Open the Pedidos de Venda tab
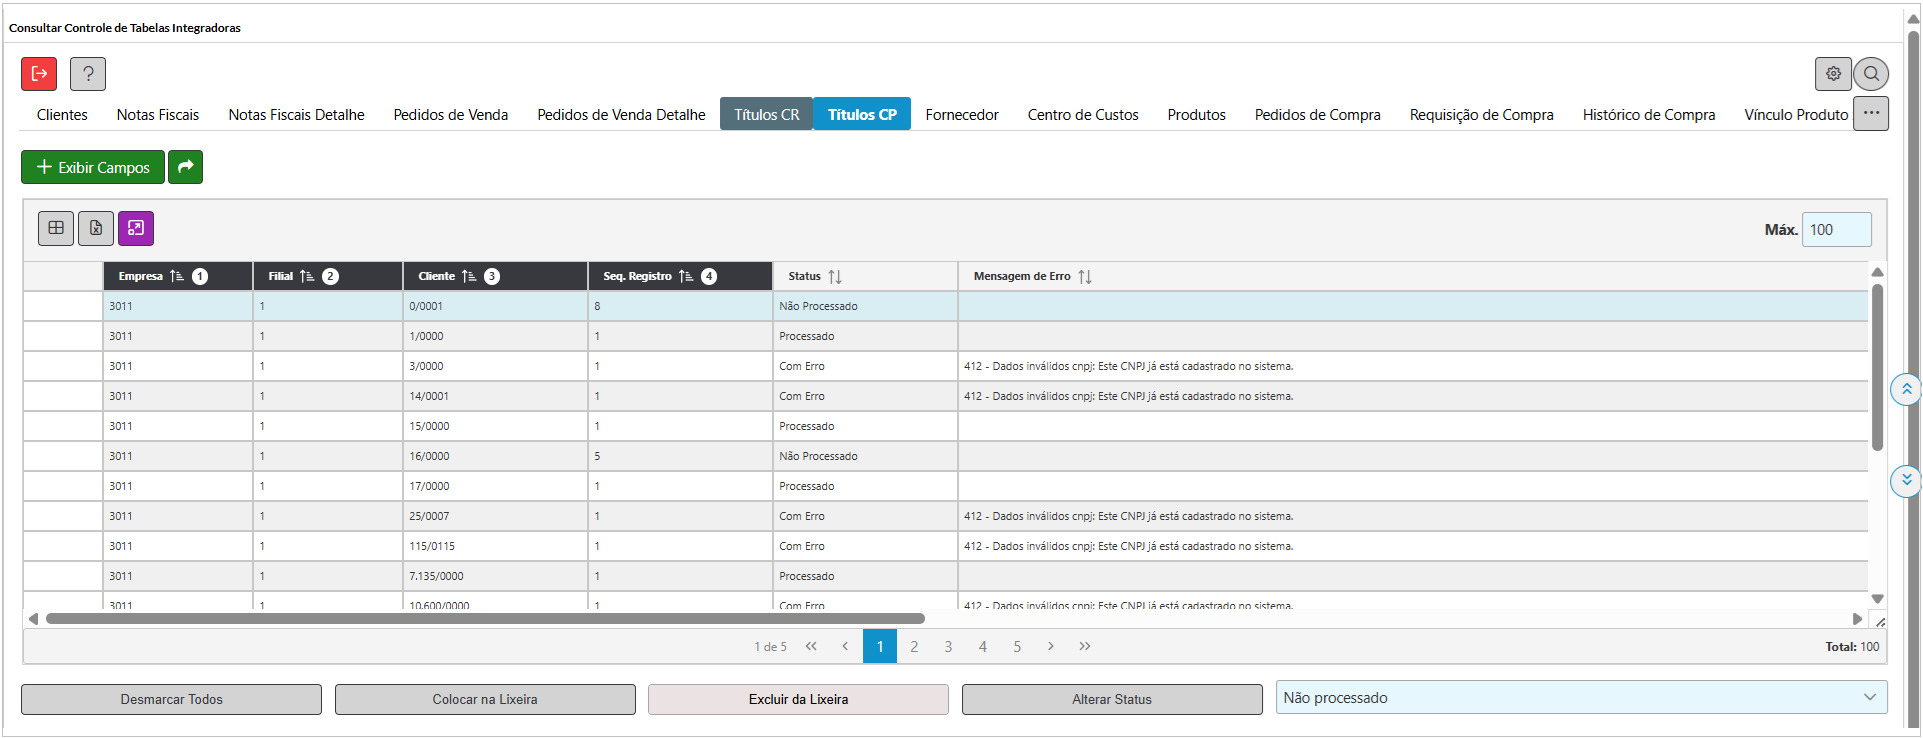 451,115
